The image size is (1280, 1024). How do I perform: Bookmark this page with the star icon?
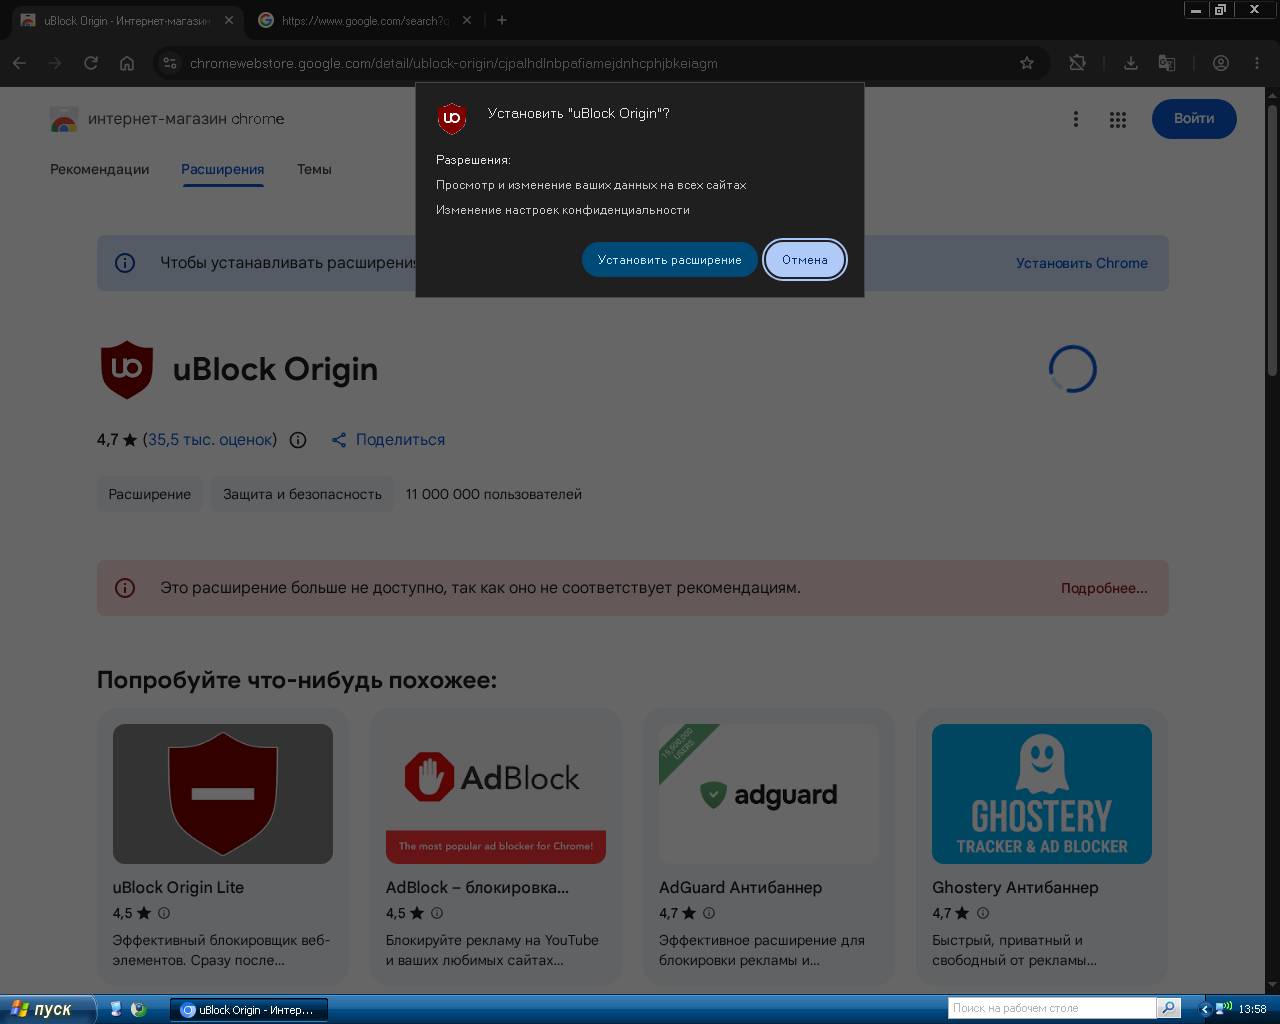pyautogui.click(x=1027, y=63)
